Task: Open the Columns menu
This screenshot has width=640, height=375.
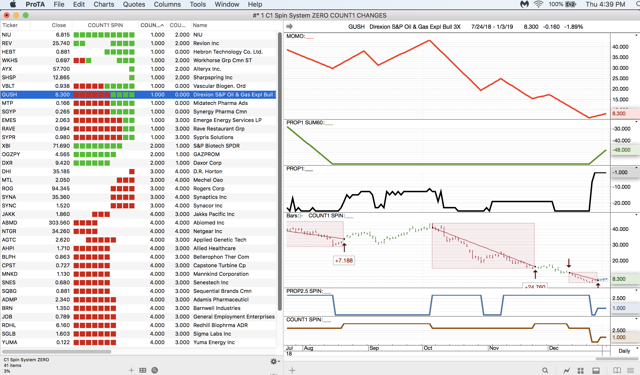Action: 167,4
